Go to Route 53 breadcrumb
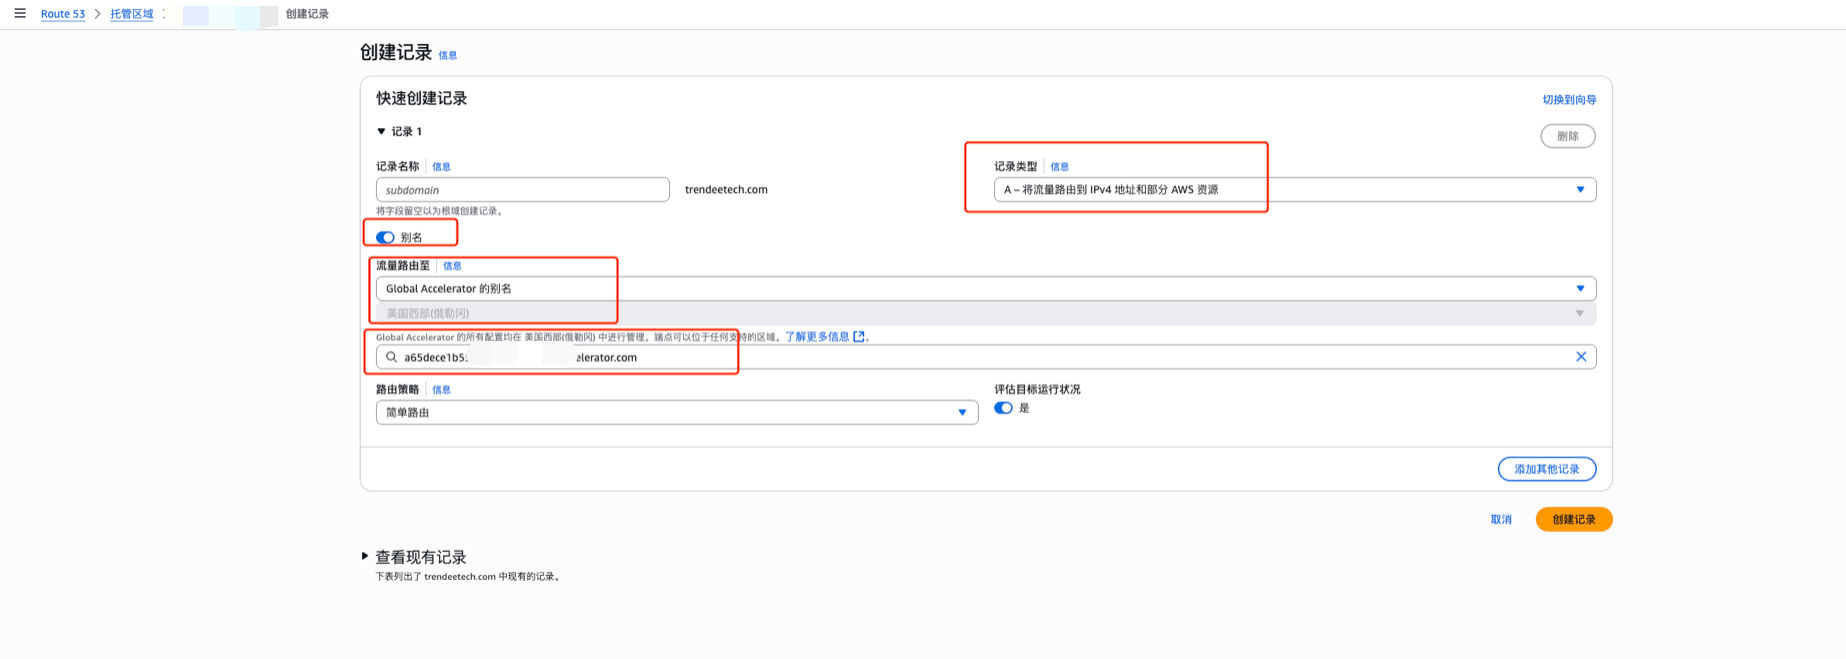 [63, 14]
